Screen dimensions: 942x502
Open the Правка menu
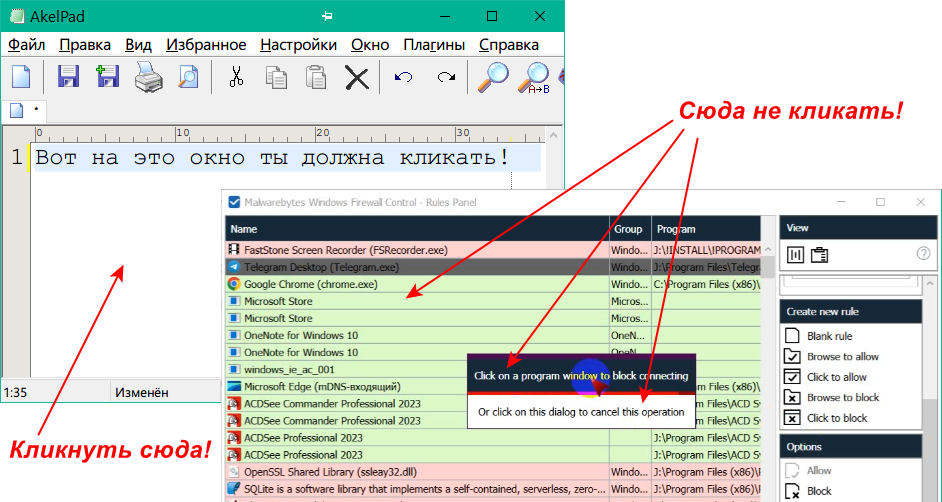pos(85,45)
